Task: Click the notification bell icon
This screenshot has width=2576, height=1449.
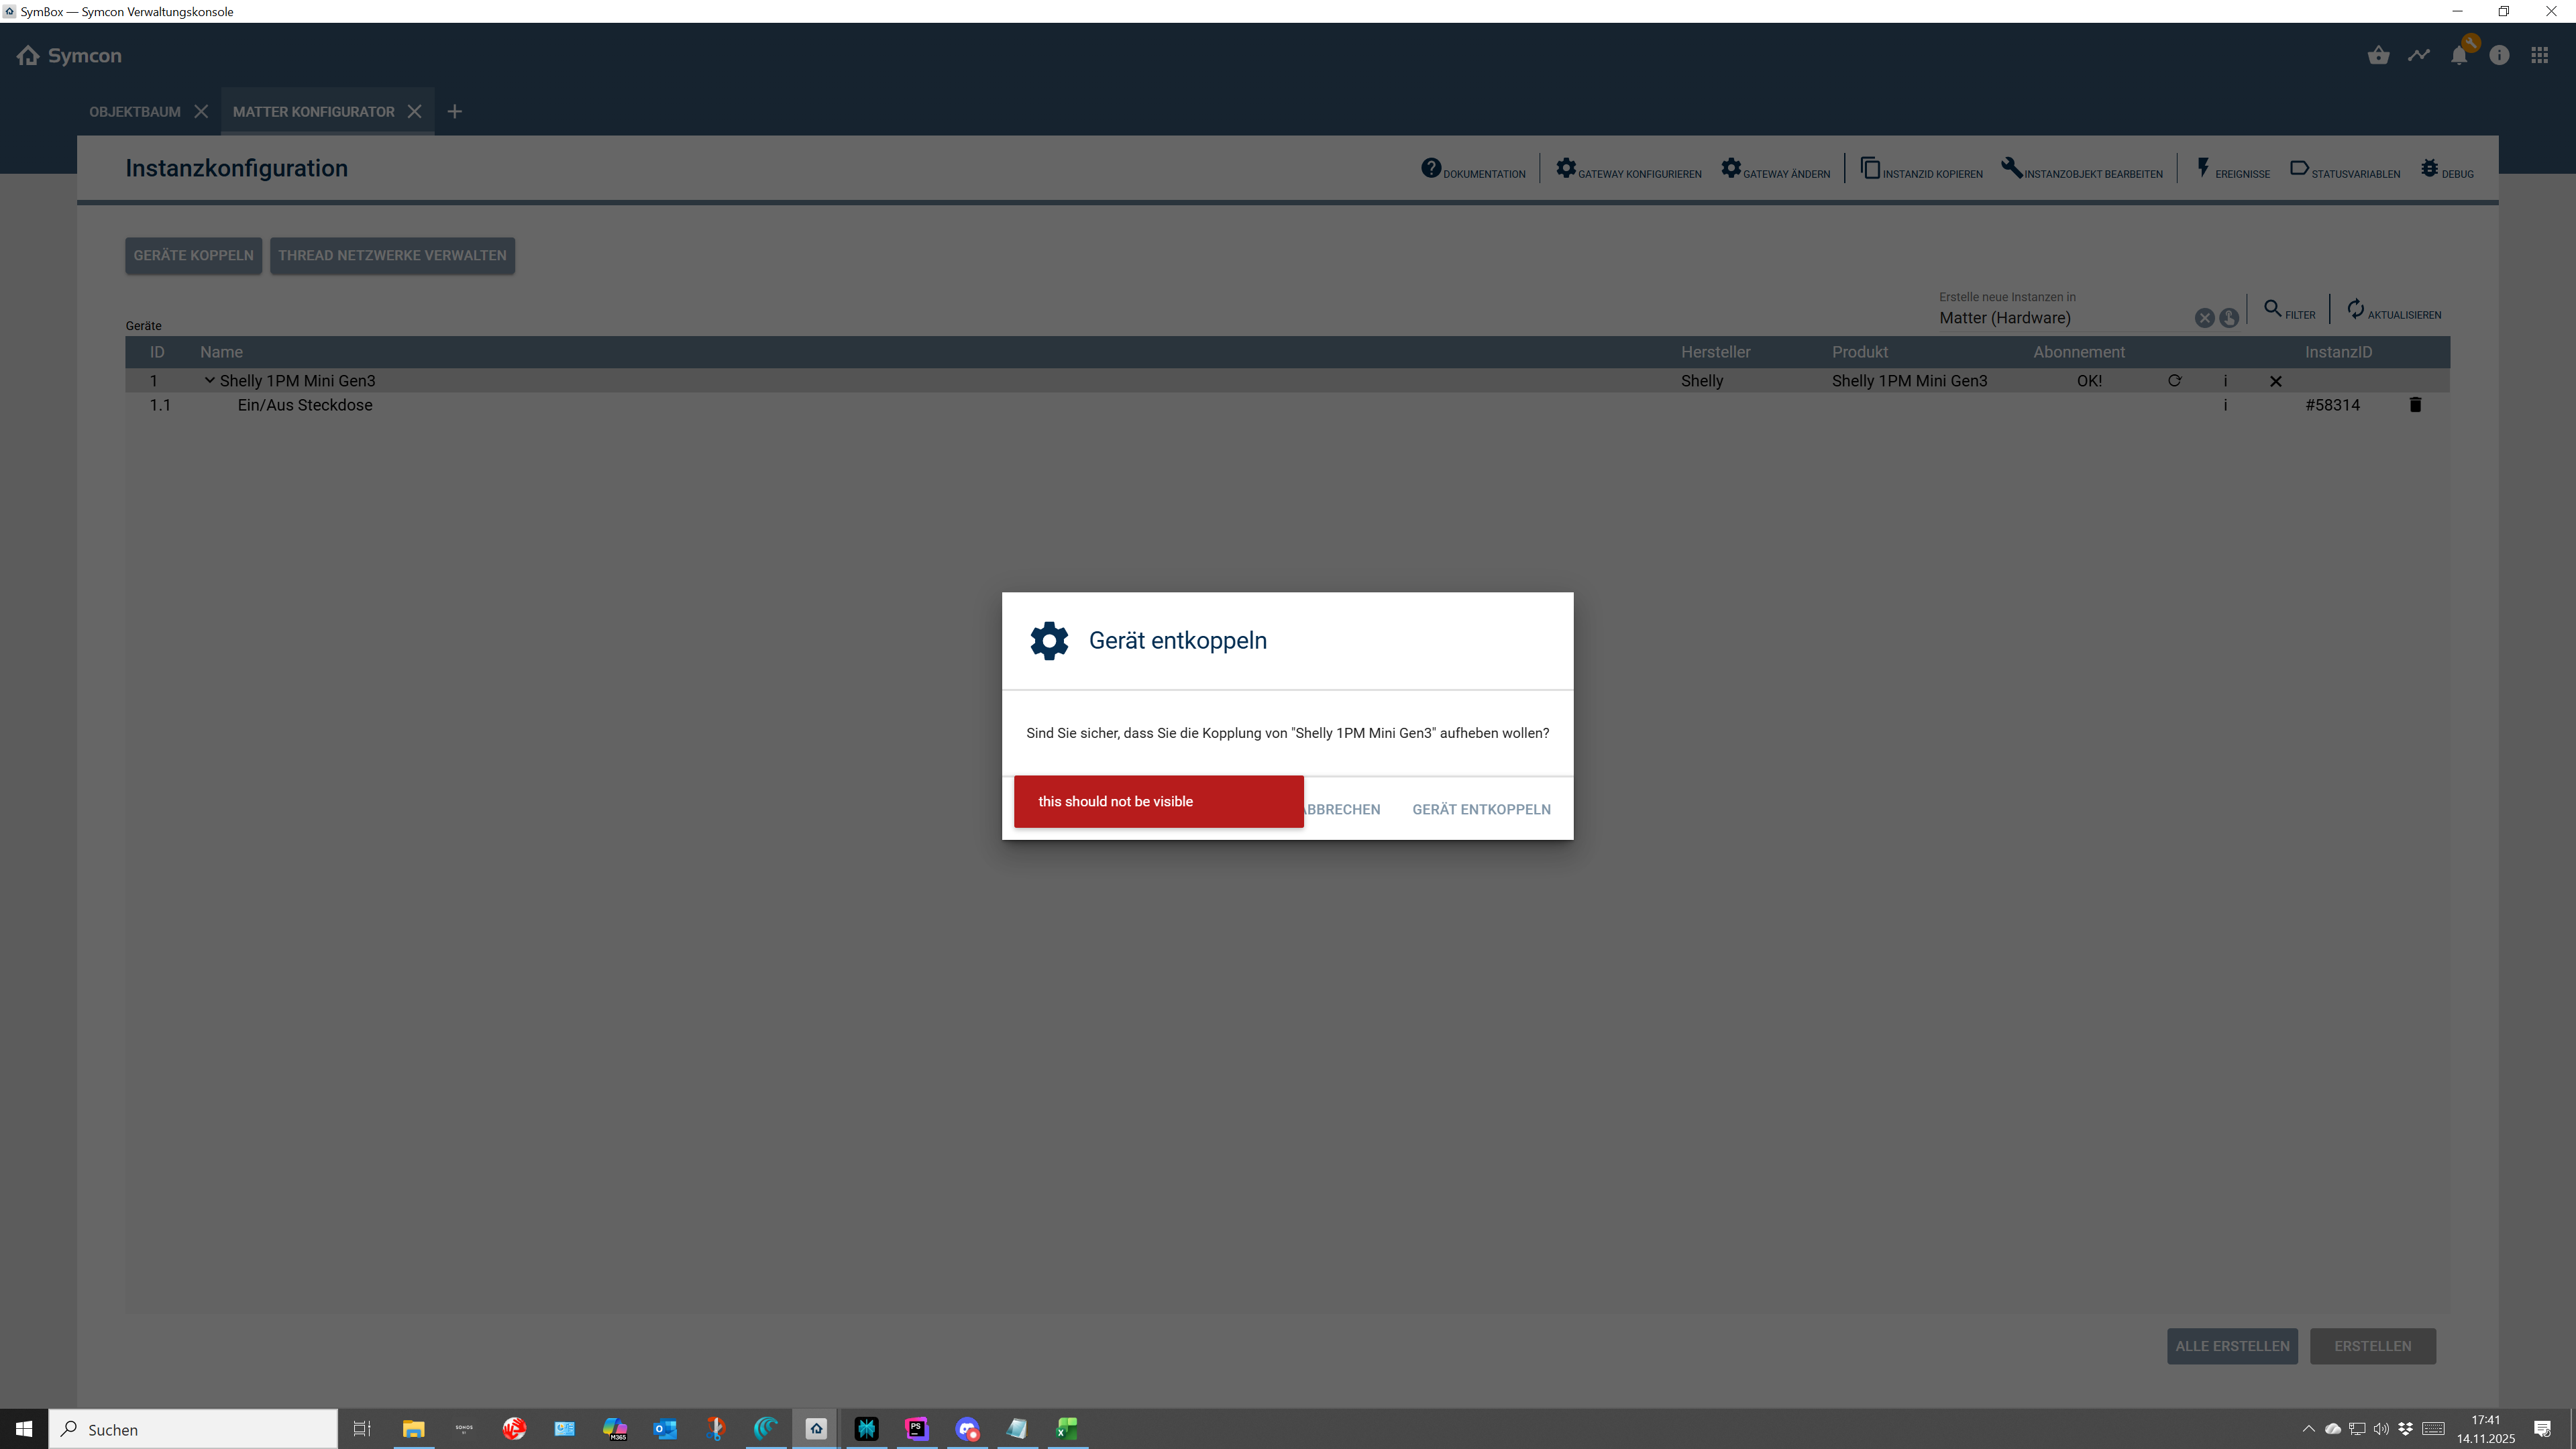Action: (2459, 56)
